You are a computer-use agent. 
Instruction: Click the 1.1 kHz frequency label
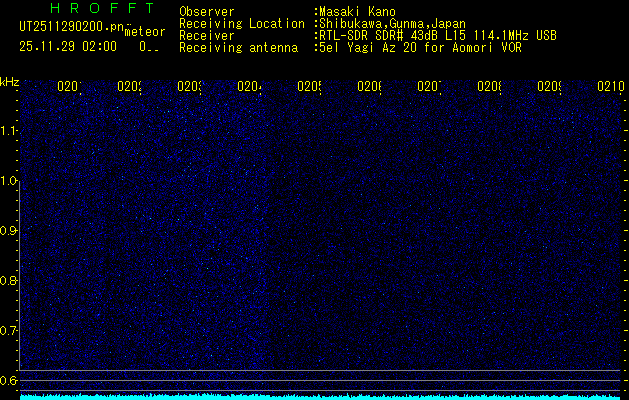[x=9, y=131]
